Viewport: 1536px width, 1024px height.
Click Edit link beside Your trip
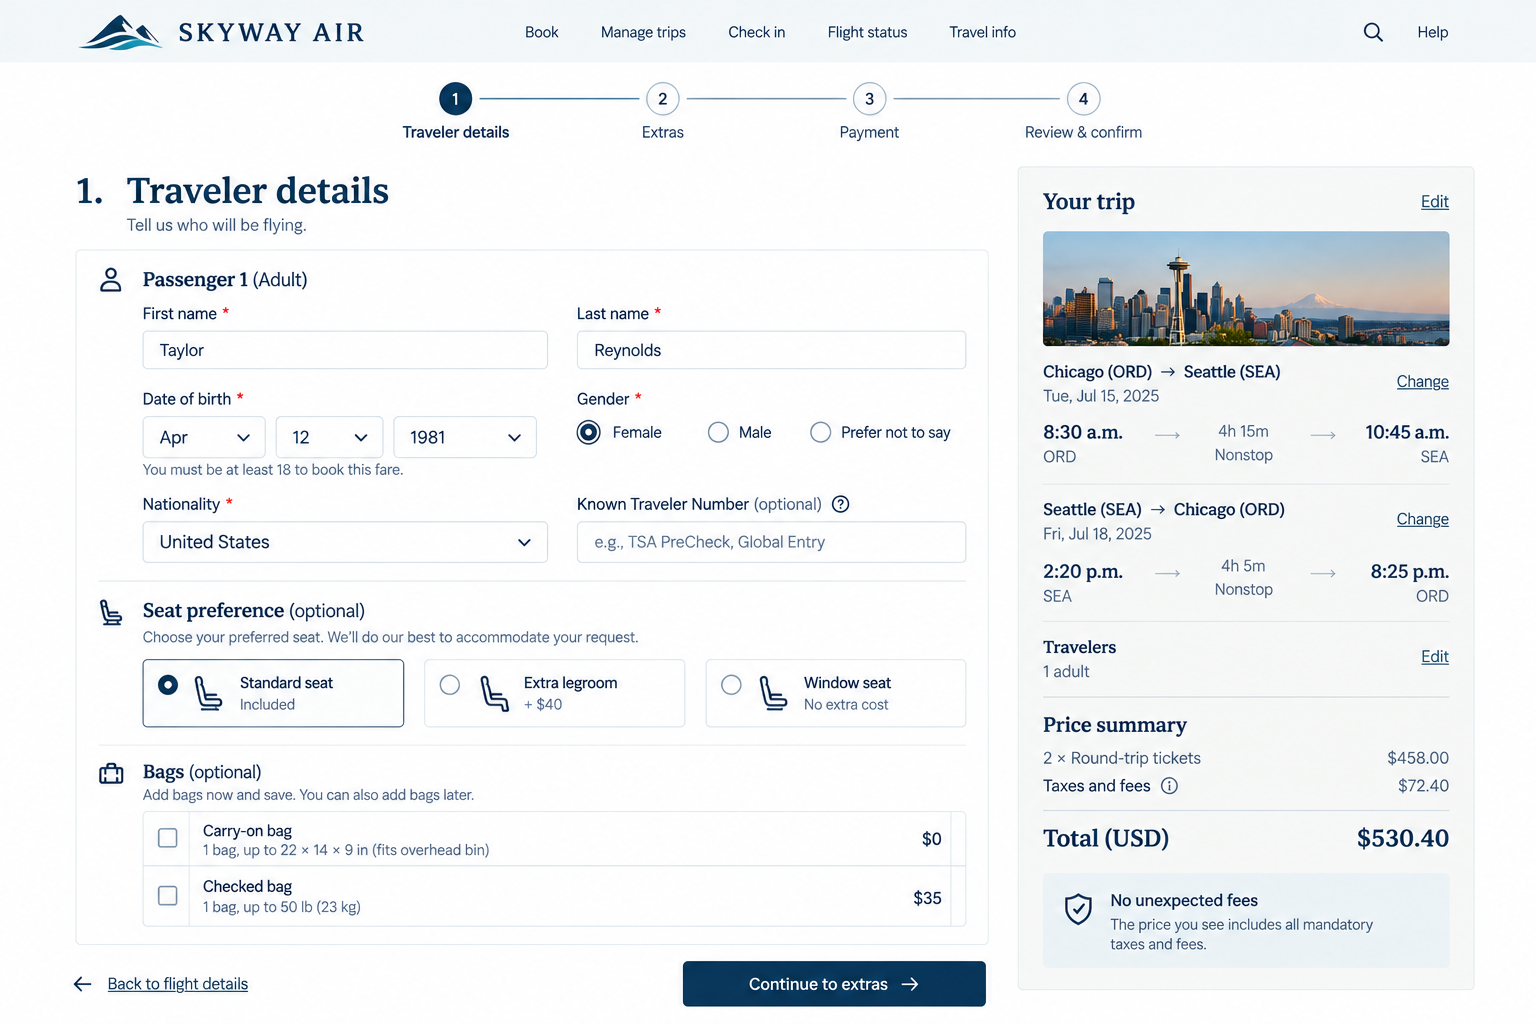tap(1435, 202)
